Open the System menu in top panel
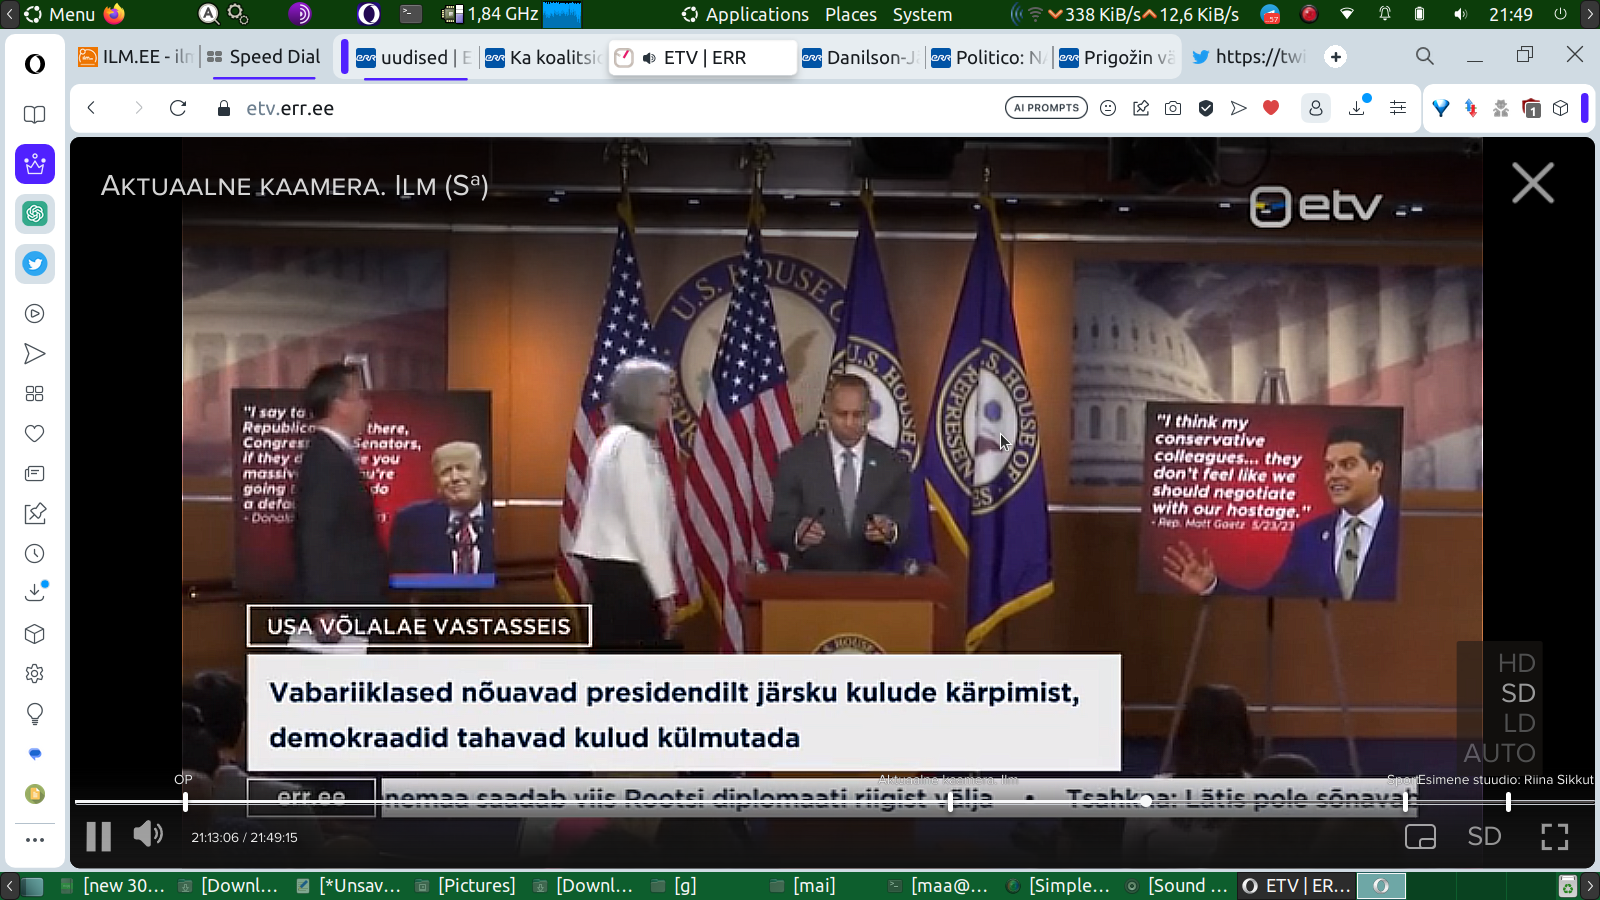 [922, 14]
